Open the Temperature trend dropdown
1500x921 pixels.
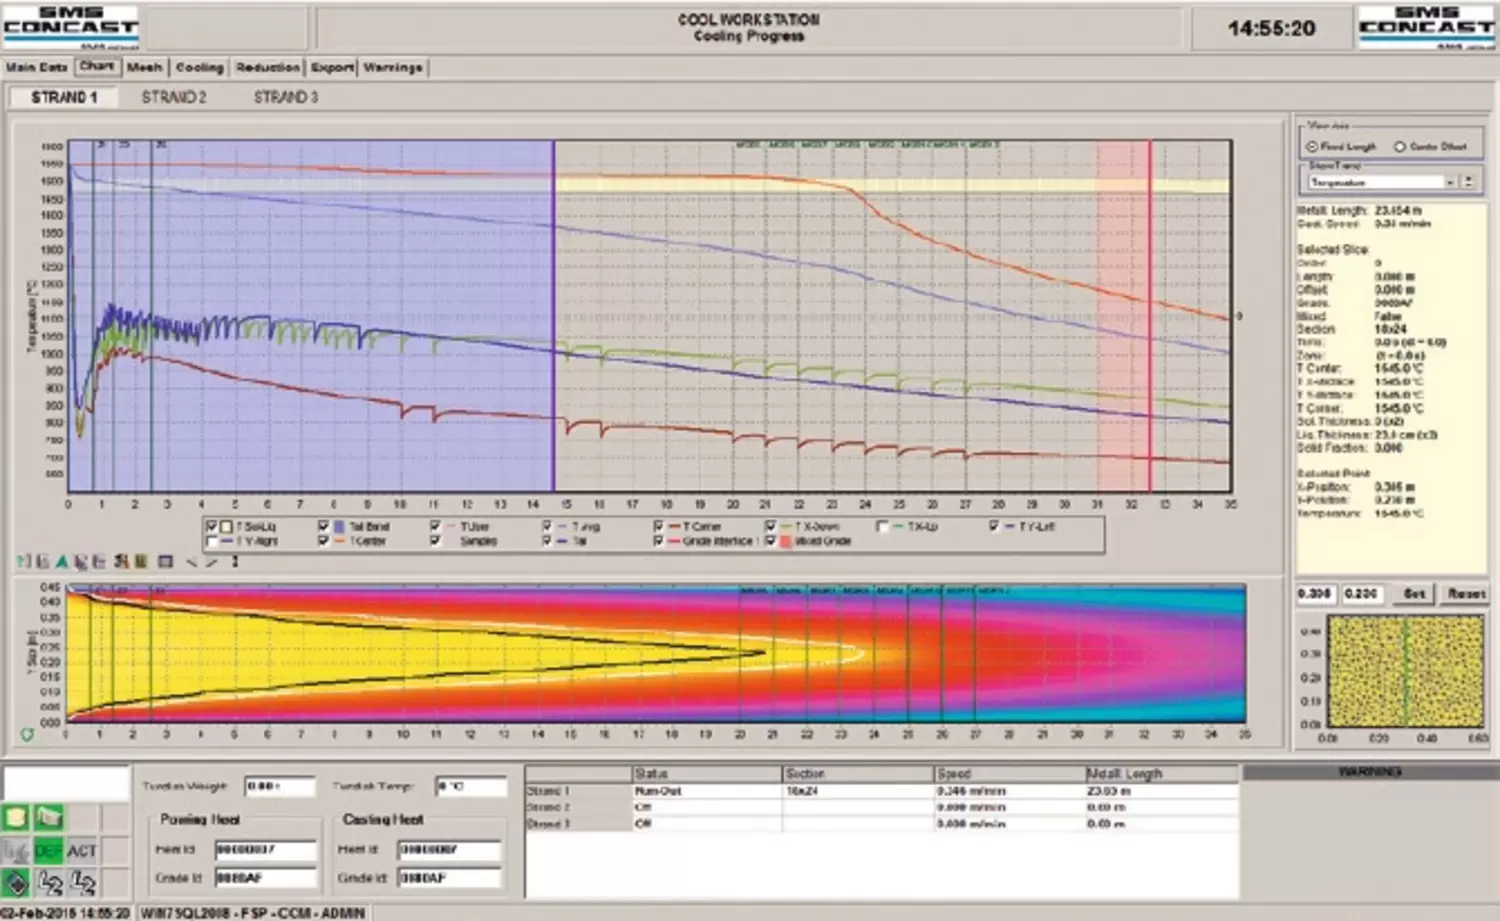(x=1450, y=182)
